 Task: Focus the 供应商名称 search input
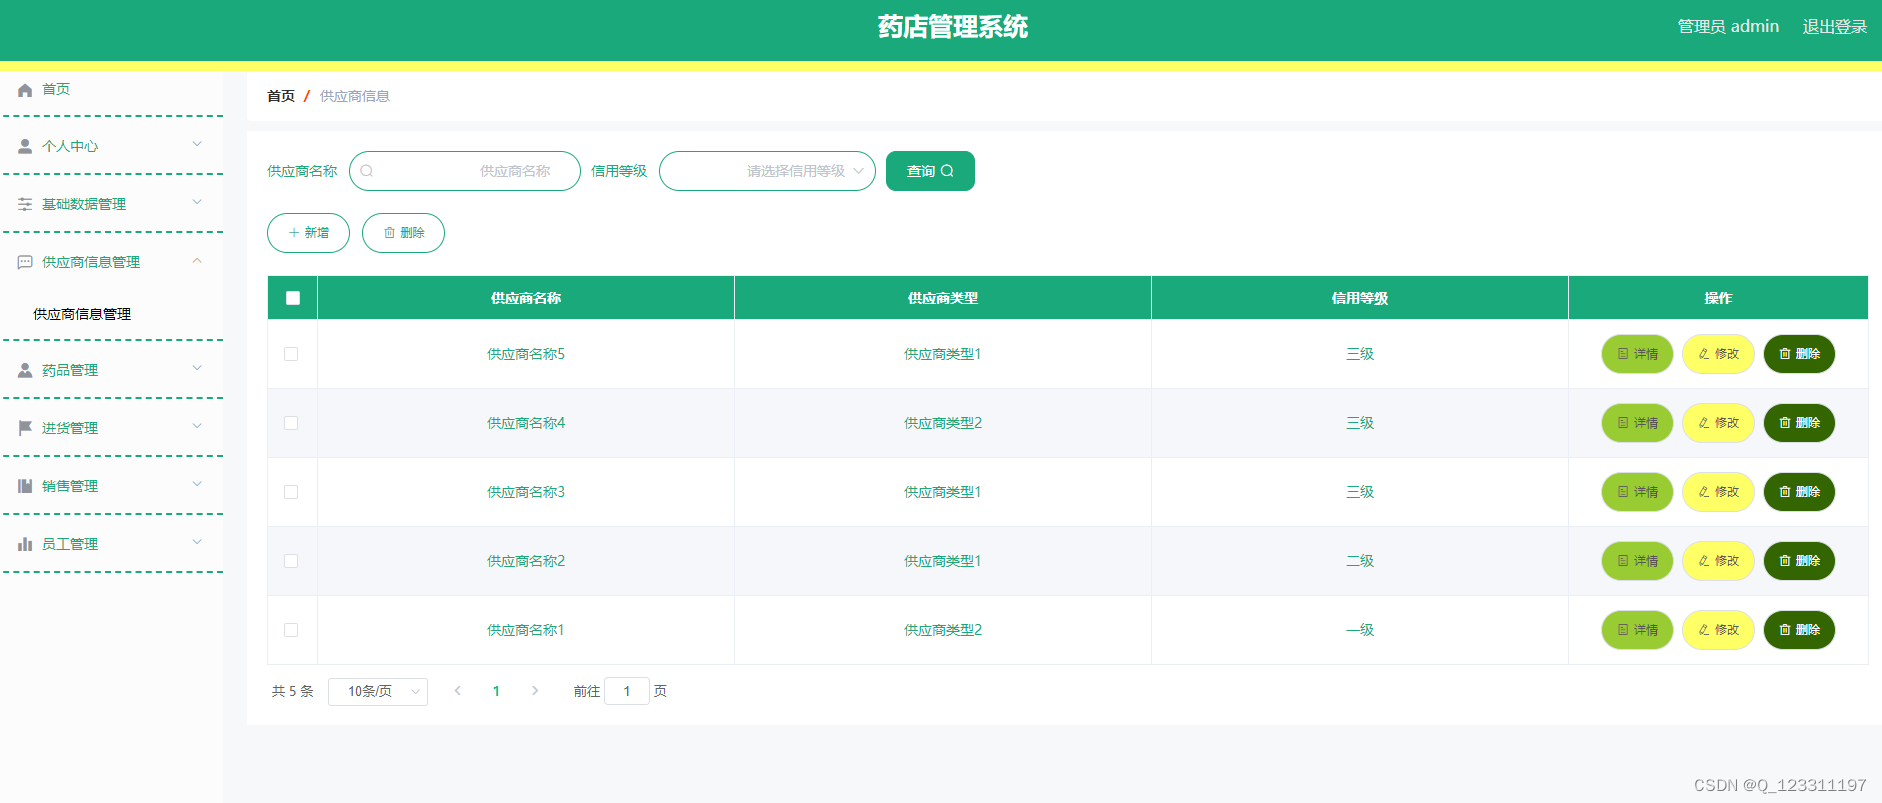465,171
